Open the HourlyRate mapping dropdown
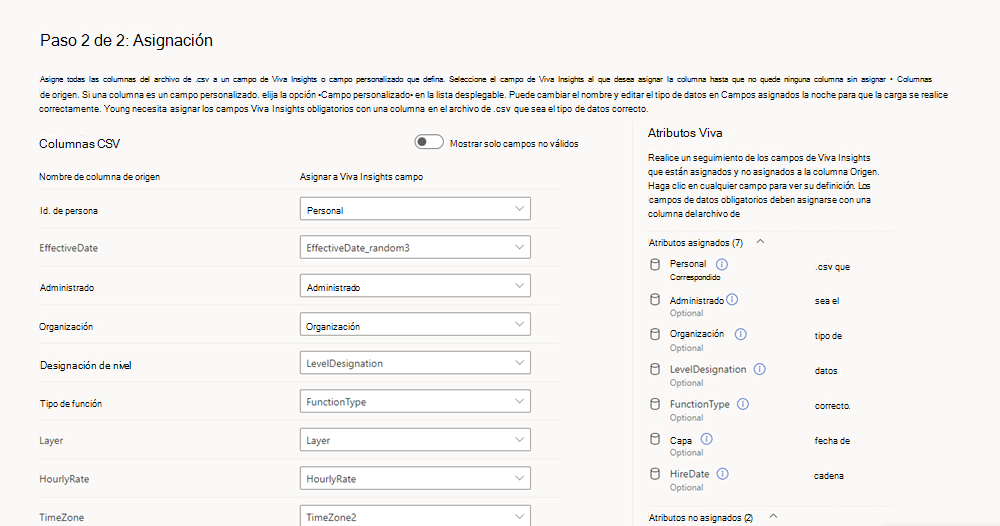Screen dimensions: 1000x526 (415, 478)
